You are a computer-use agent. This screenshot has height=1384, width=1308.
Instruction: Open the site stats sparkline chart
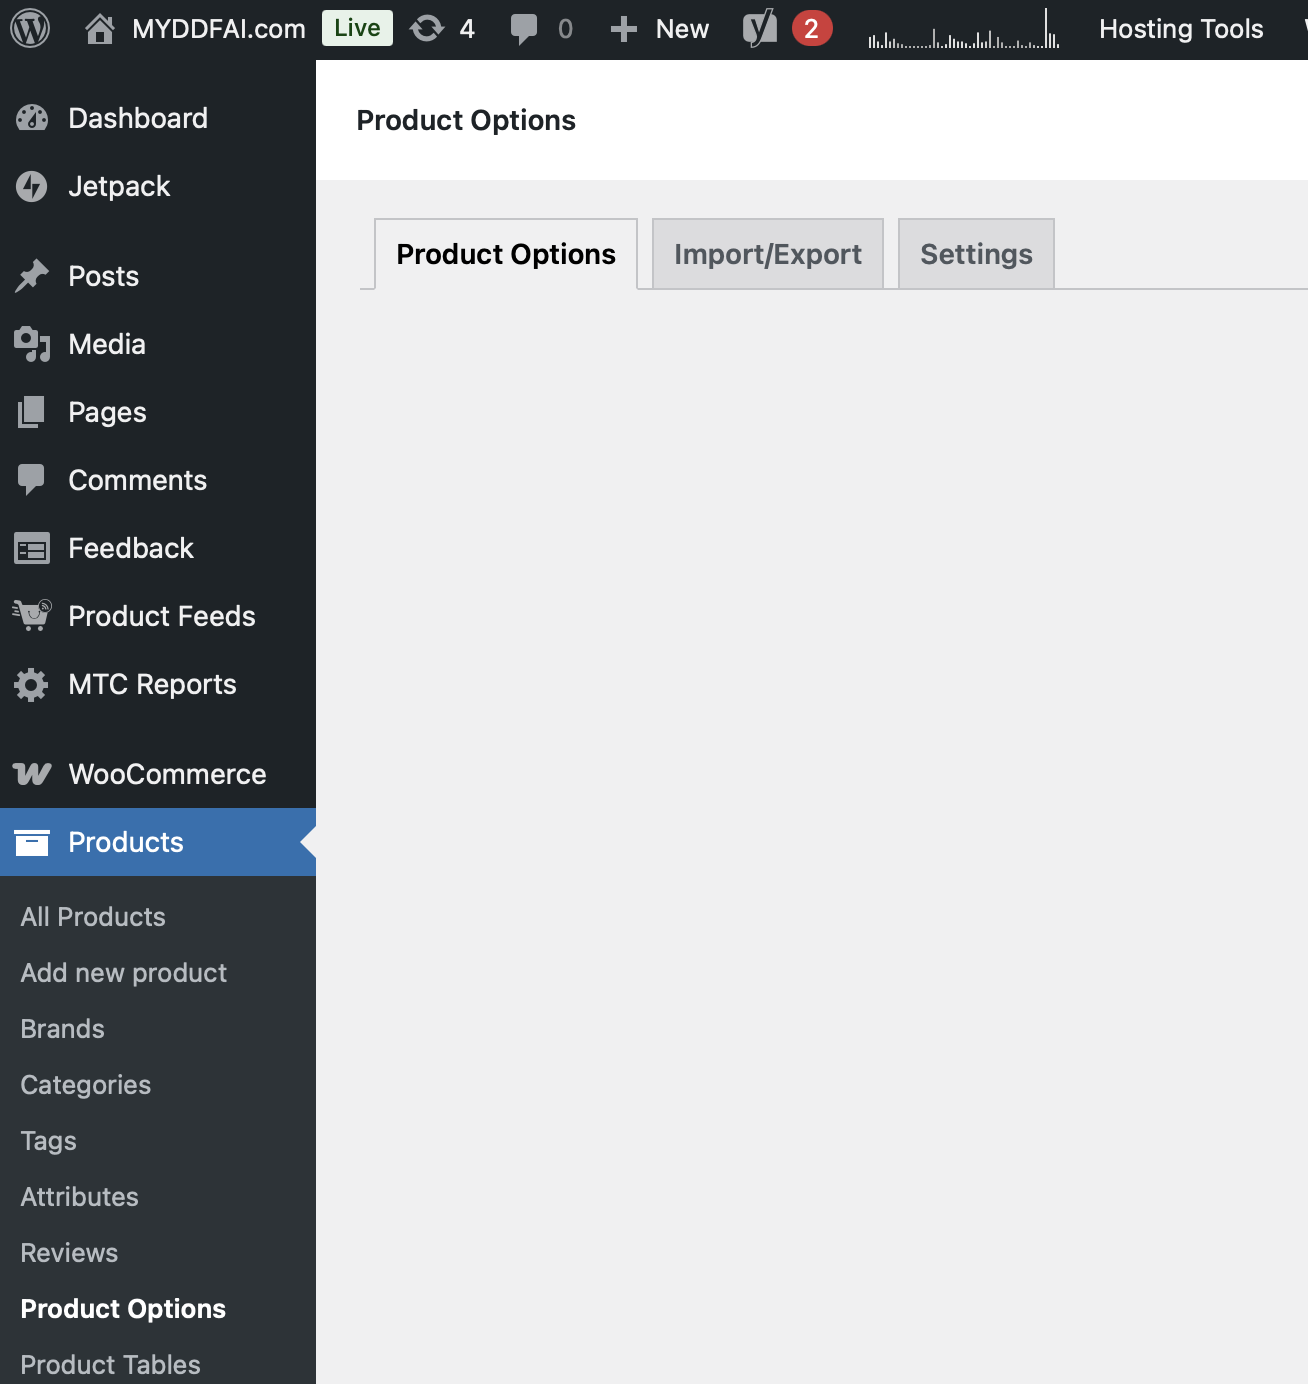point(964,29)
